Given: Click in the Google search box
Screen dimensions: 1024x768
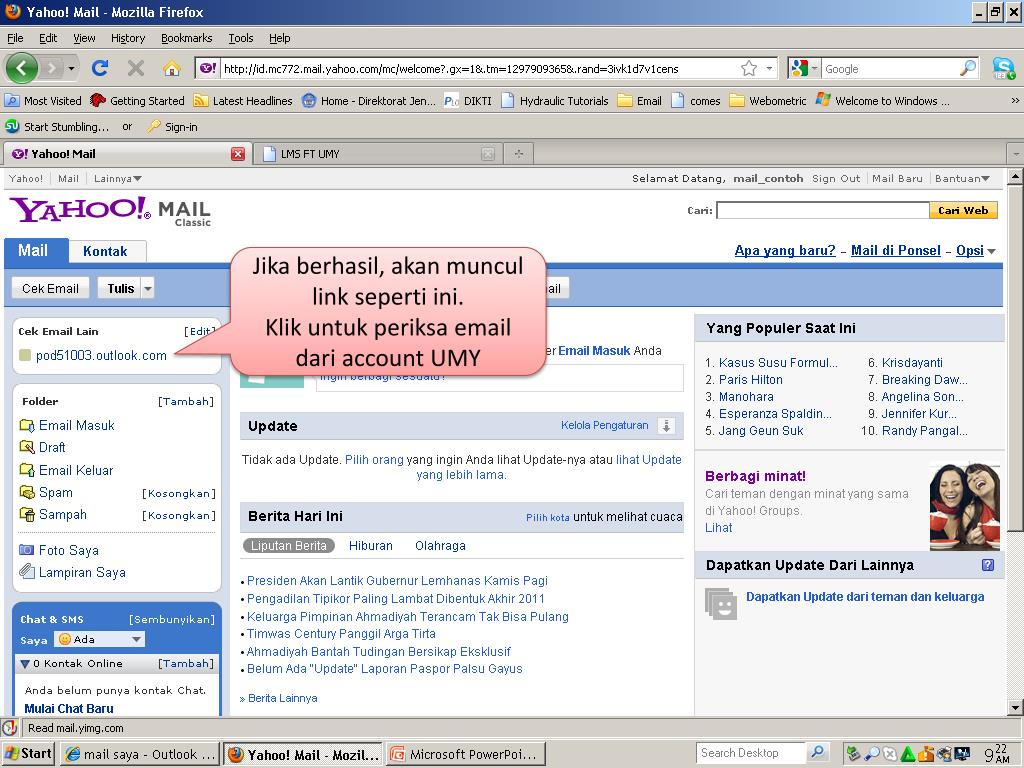Looking at the screenshot, I should [891, 69].
